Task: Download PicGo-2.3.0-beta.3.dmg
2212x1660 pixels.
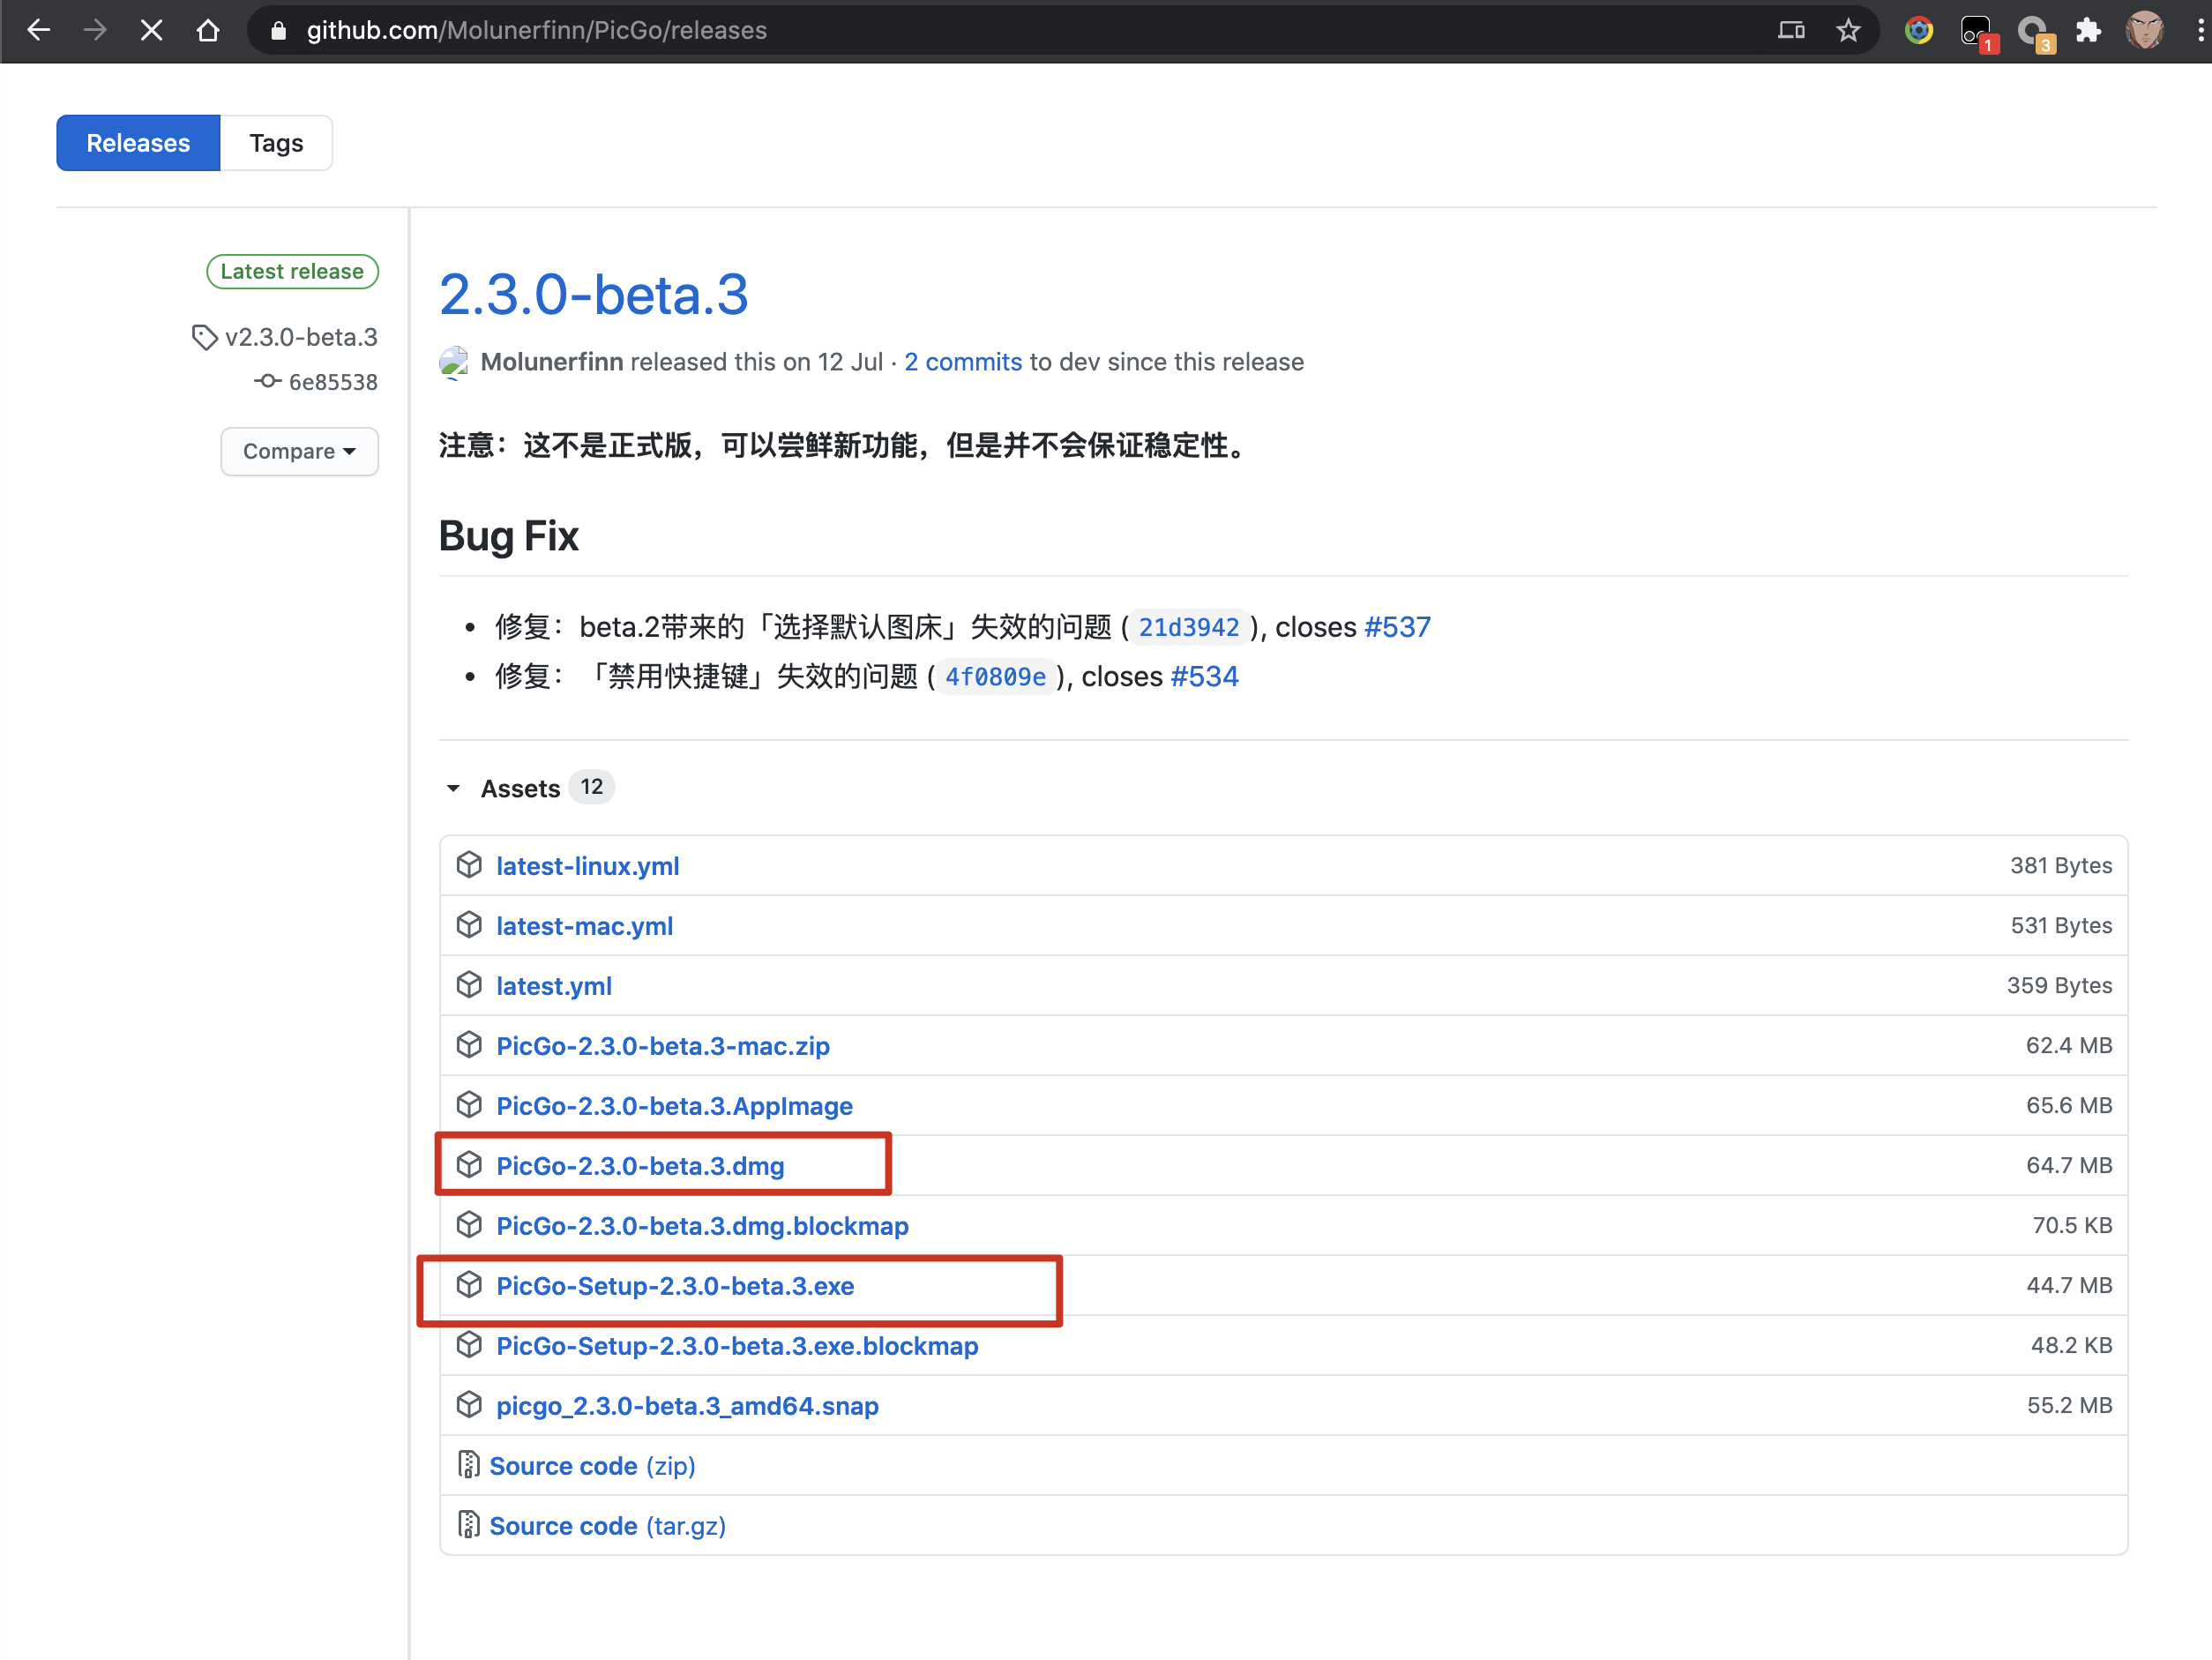Action: 640,1166
